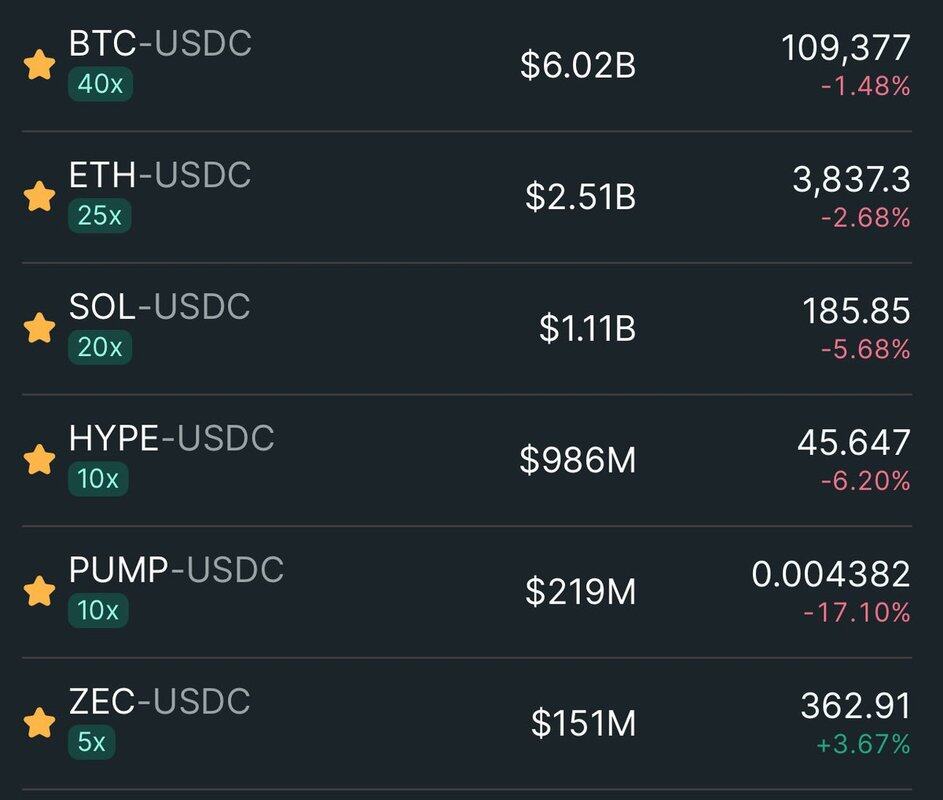
Task: Click BTC price 109,377
Action: tap(846, 47)
